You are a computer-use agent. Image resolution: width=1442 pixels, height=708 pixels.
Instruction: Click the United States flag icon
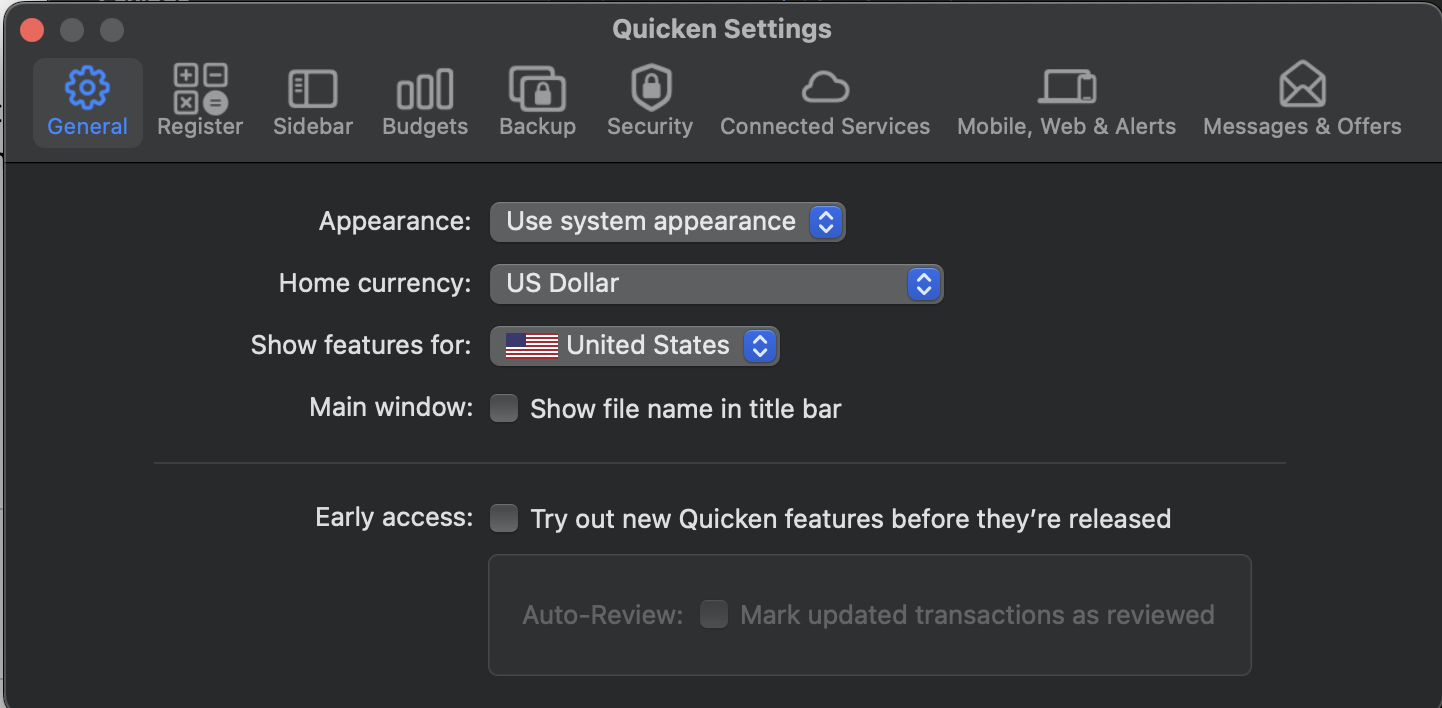[532, 346]
